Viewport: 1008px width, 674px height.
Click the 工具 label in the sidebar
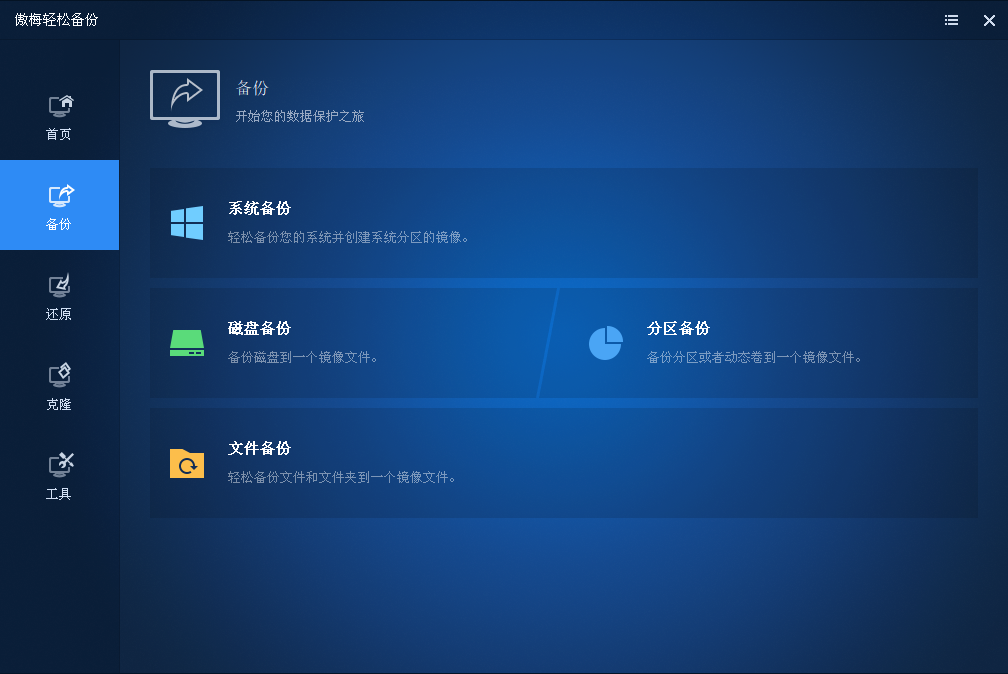(59, 494)
